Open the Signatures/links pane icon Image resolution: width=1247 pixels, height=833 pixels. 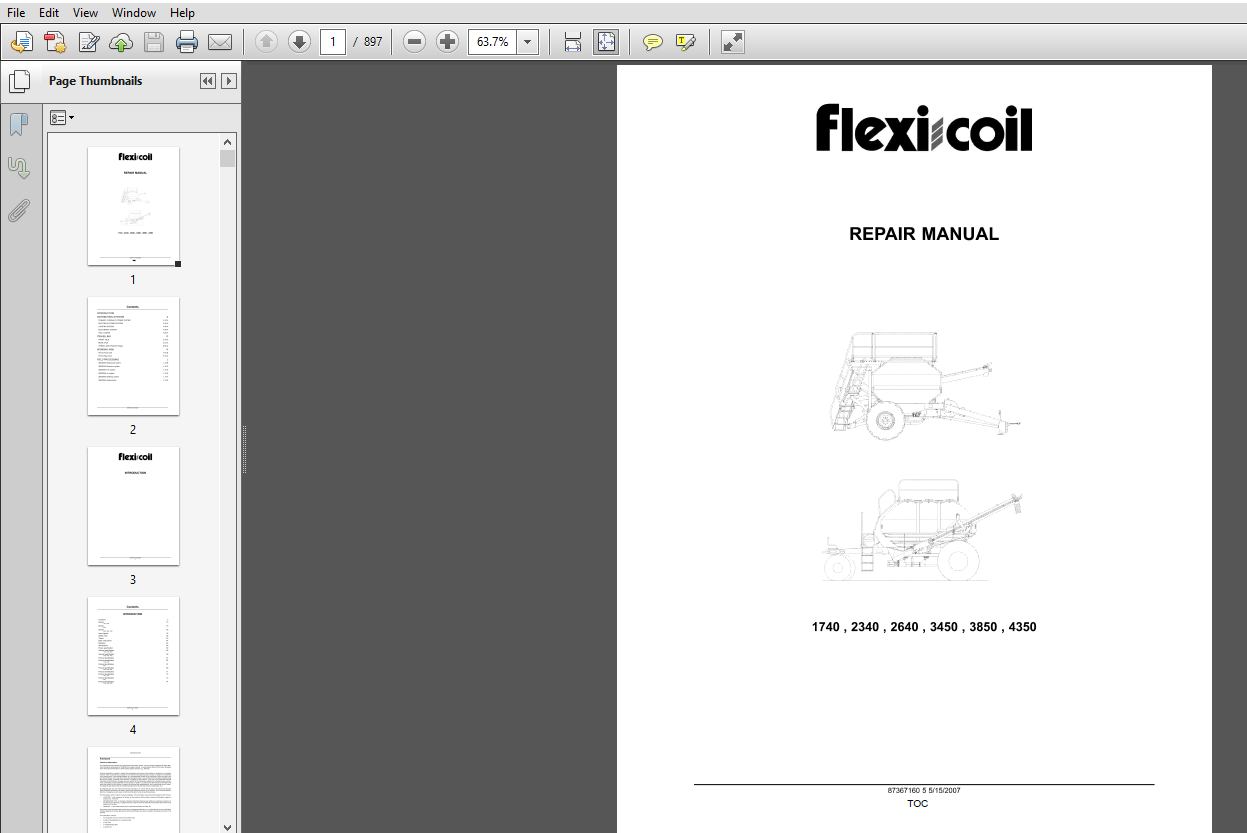pyautogui.click(x=18, y=167)
